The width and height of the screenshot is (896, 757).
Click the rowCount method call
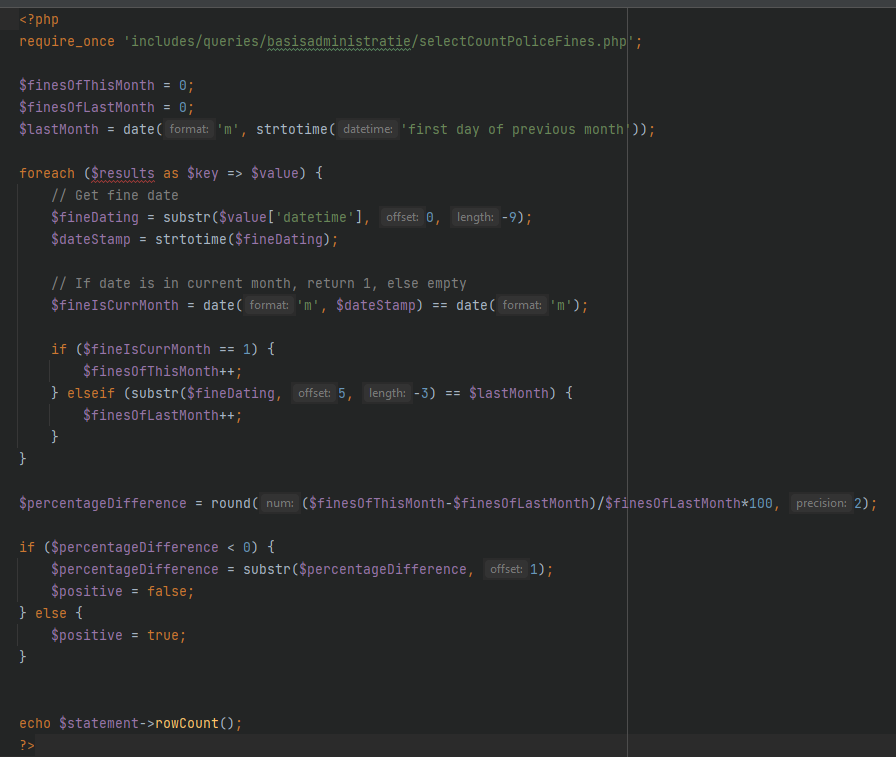pos(186,723)
